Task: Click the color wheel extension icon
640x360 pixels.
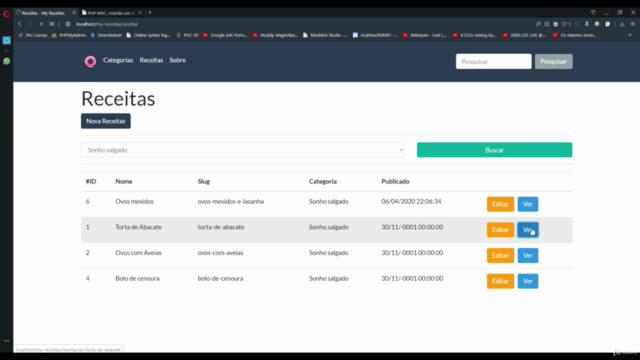Action: (x=597, y=24)
